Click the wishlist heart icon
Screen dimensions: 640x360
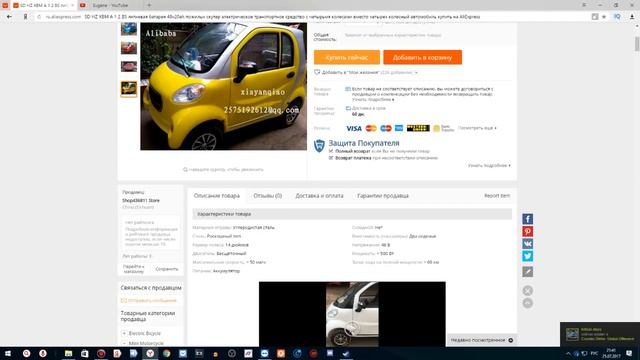tap(317, 72)
